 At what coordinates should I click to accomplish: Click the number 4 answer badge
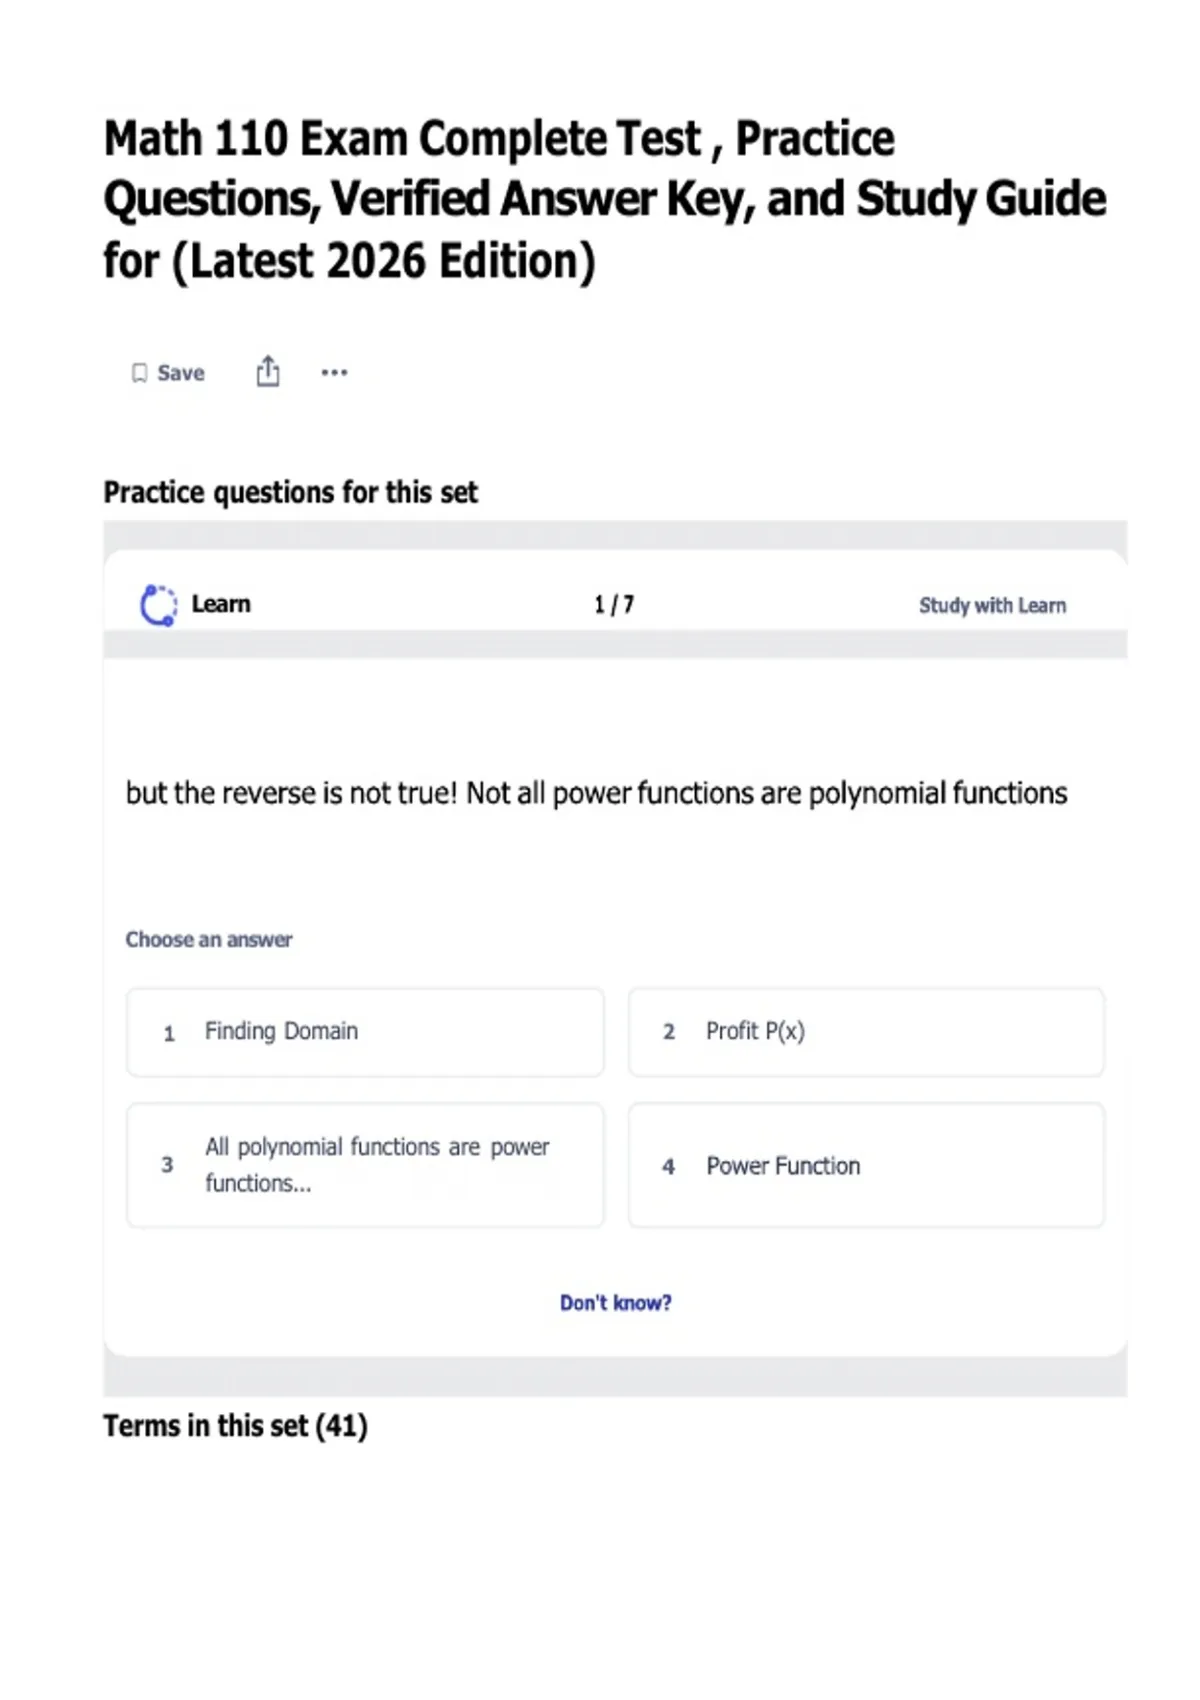[669, 1166]
